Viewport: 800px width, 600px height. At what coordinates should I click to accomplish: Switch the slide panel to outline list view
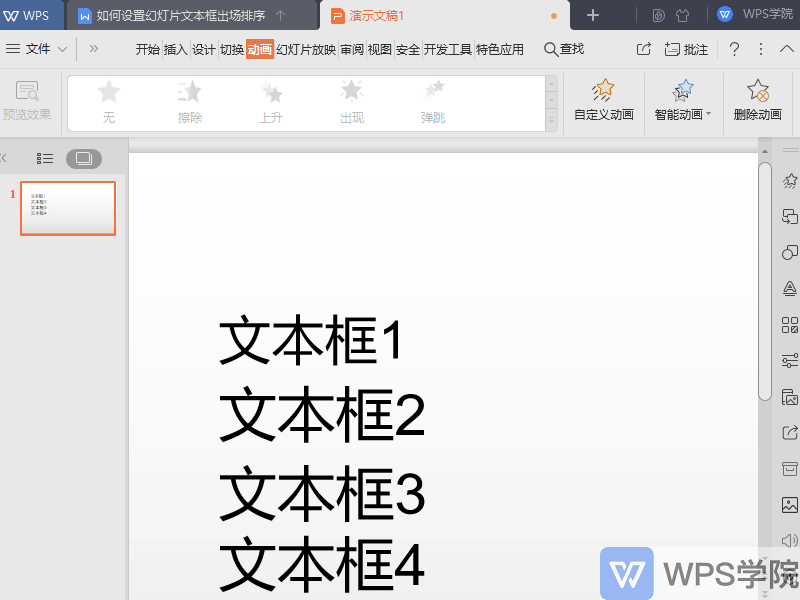pyautogui.click(x=44, y=158)
